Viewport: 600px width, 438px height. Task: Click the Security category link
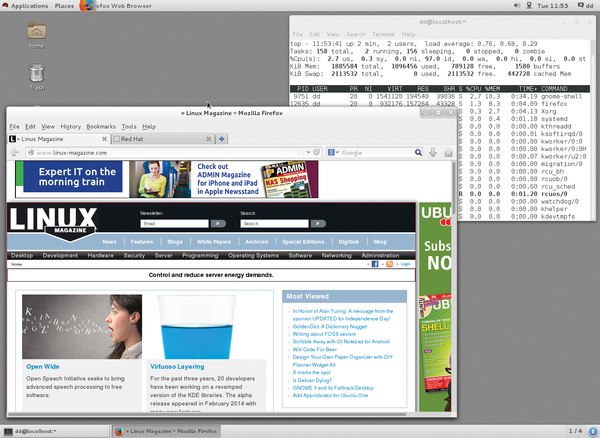(134, 255)
